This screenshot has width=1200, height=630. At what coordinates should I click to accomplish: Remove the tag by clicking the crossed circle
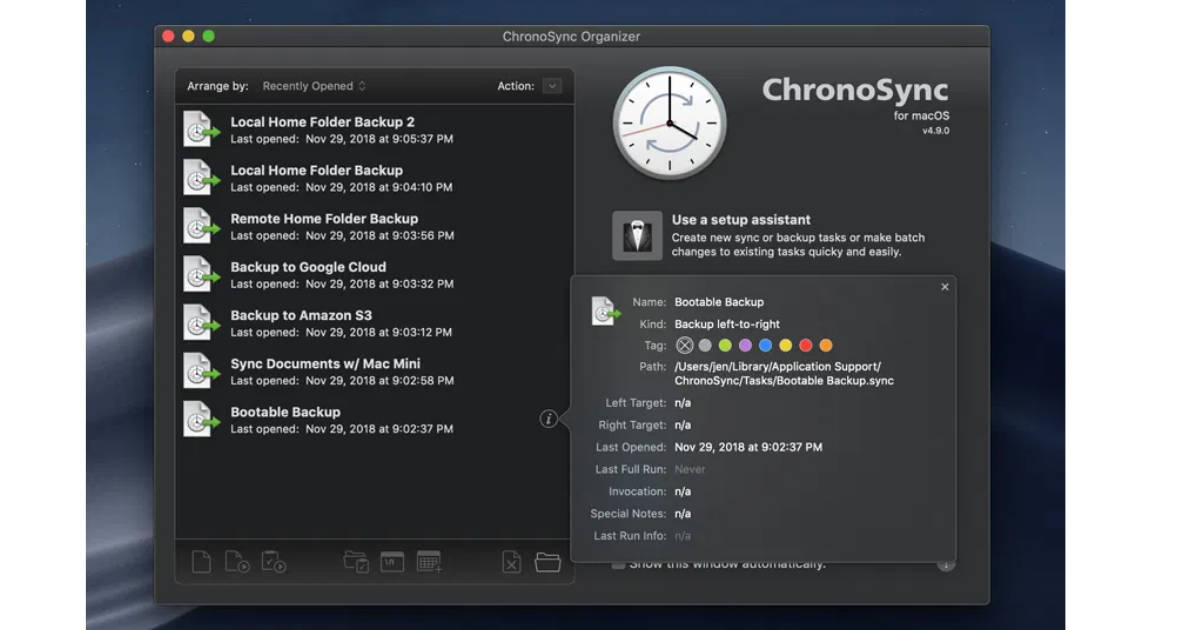[x=684, y=345]
